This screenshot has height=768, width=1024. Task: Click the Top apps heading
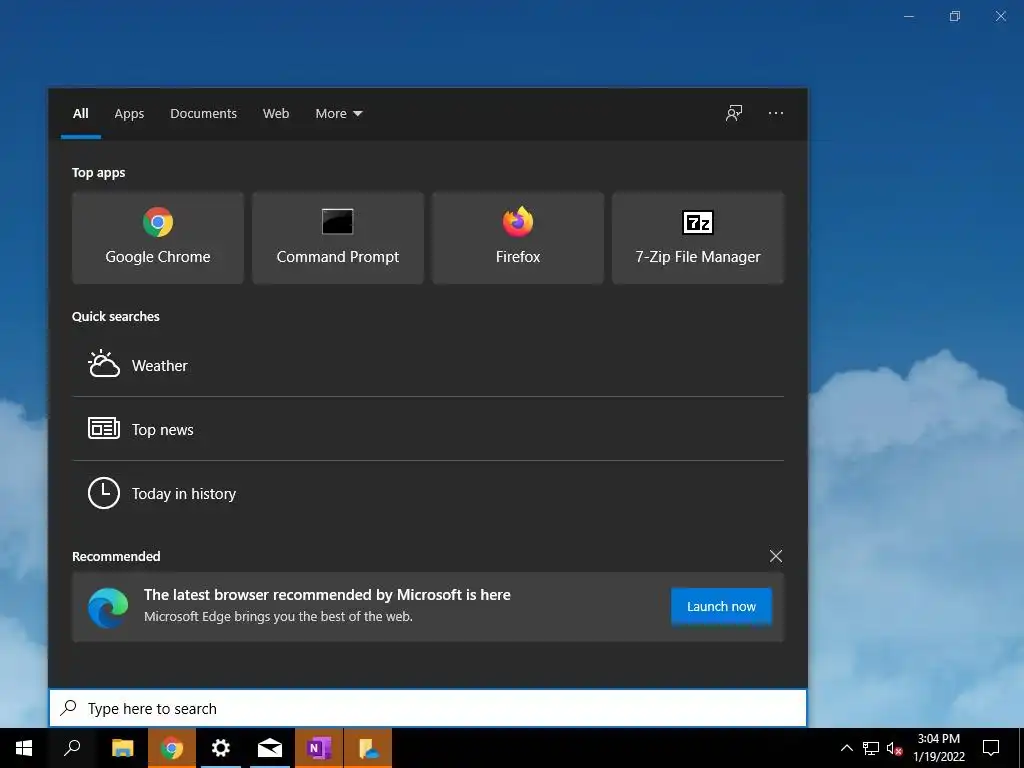(99, 172)
